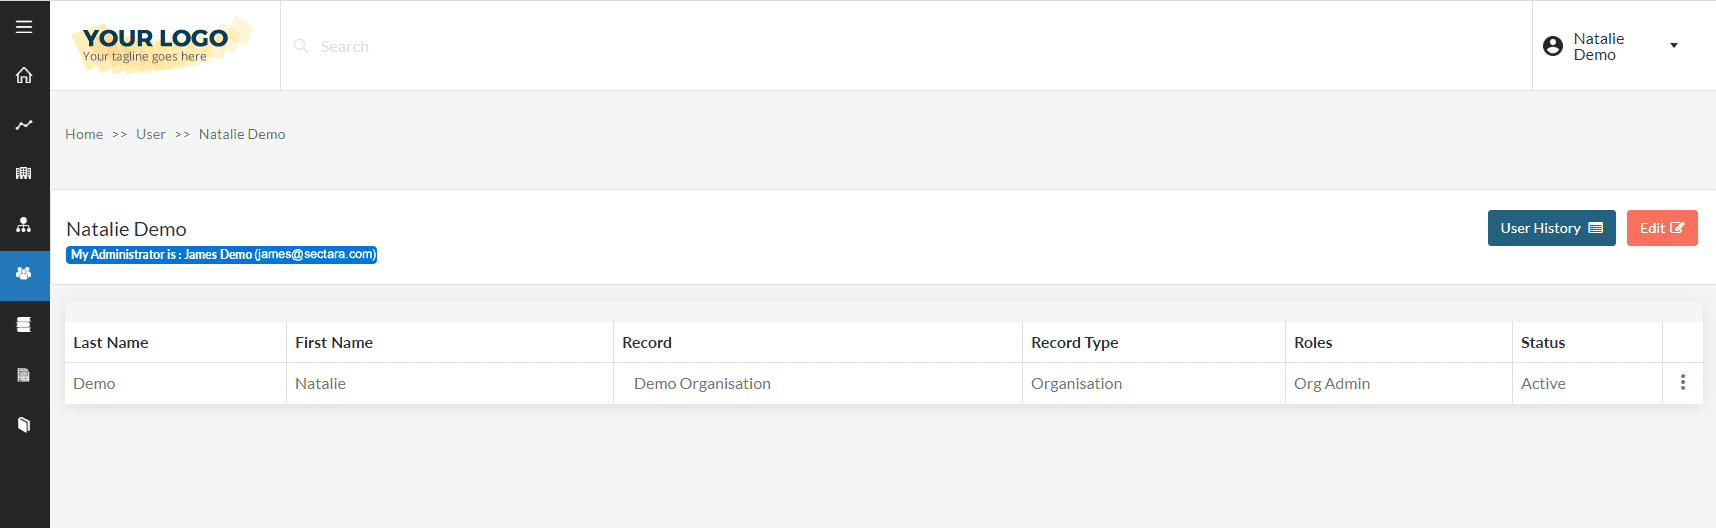Open the book sidebar icon at the bottom
The image size is (1716, 528).
pos(24,425)
